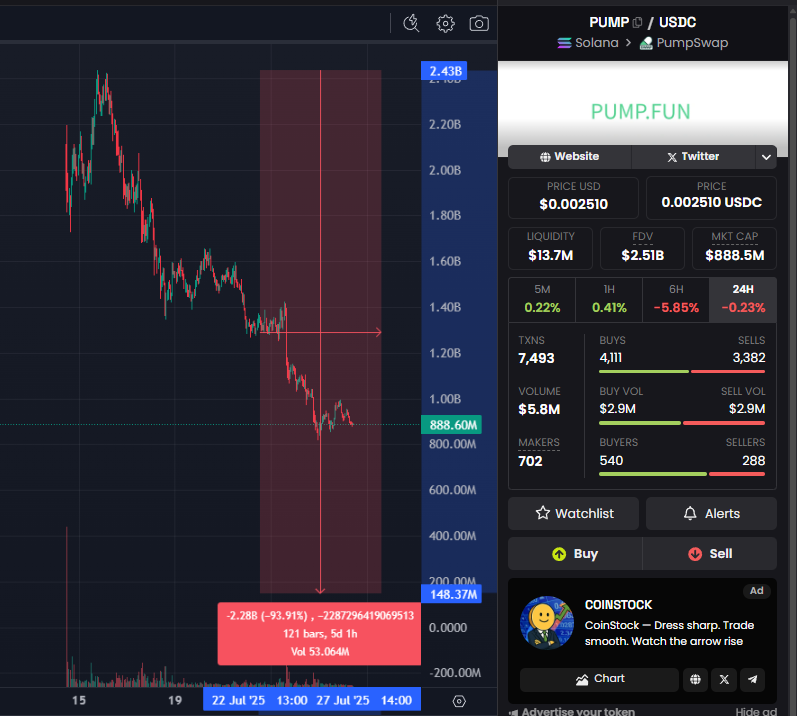Viewport: 797px width, 716px height.
Task: Click the Buy button
Action: tap(575, 554)
